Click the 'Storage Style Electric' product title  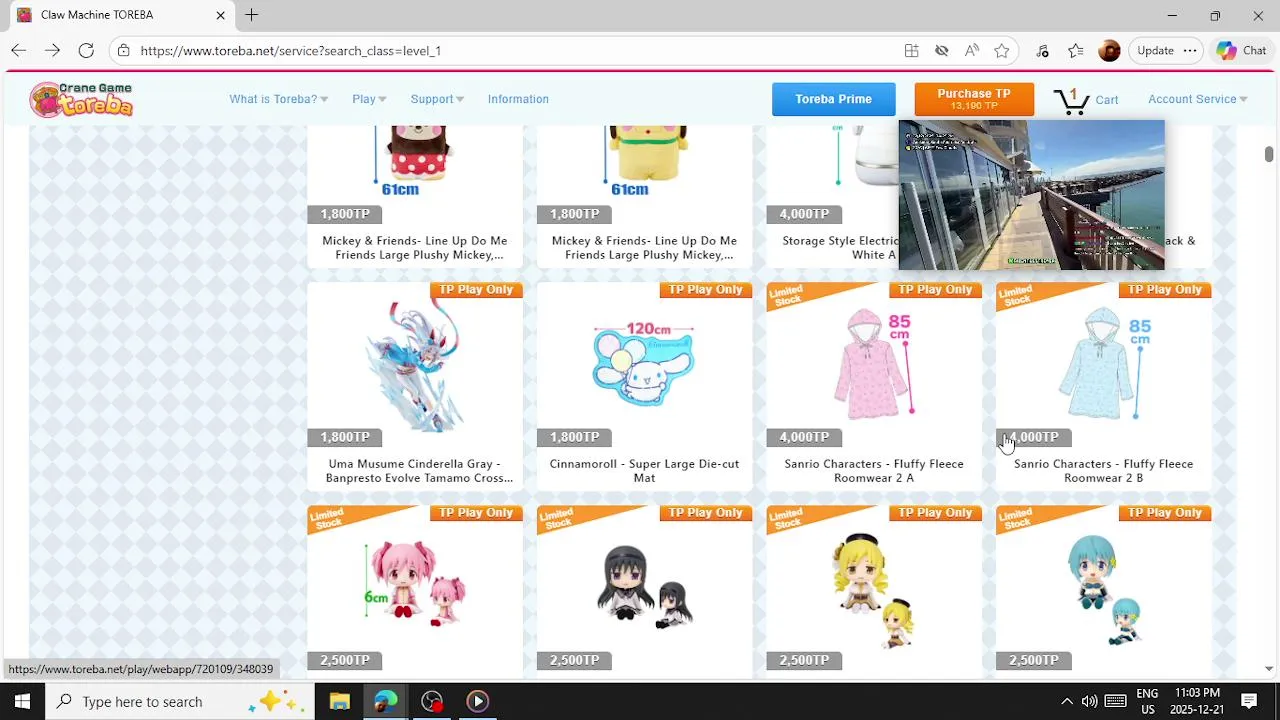coord(840,248)
